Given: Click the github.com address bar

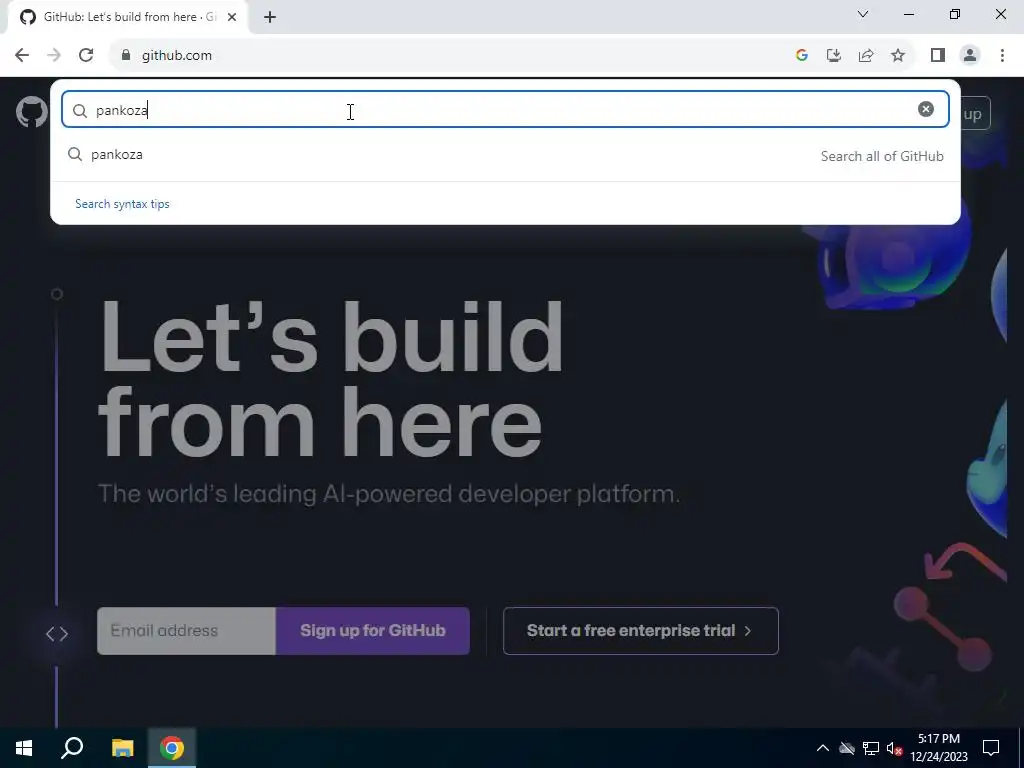Looking at the screenshot, I should pyautogui.click(x=451, y=56).
